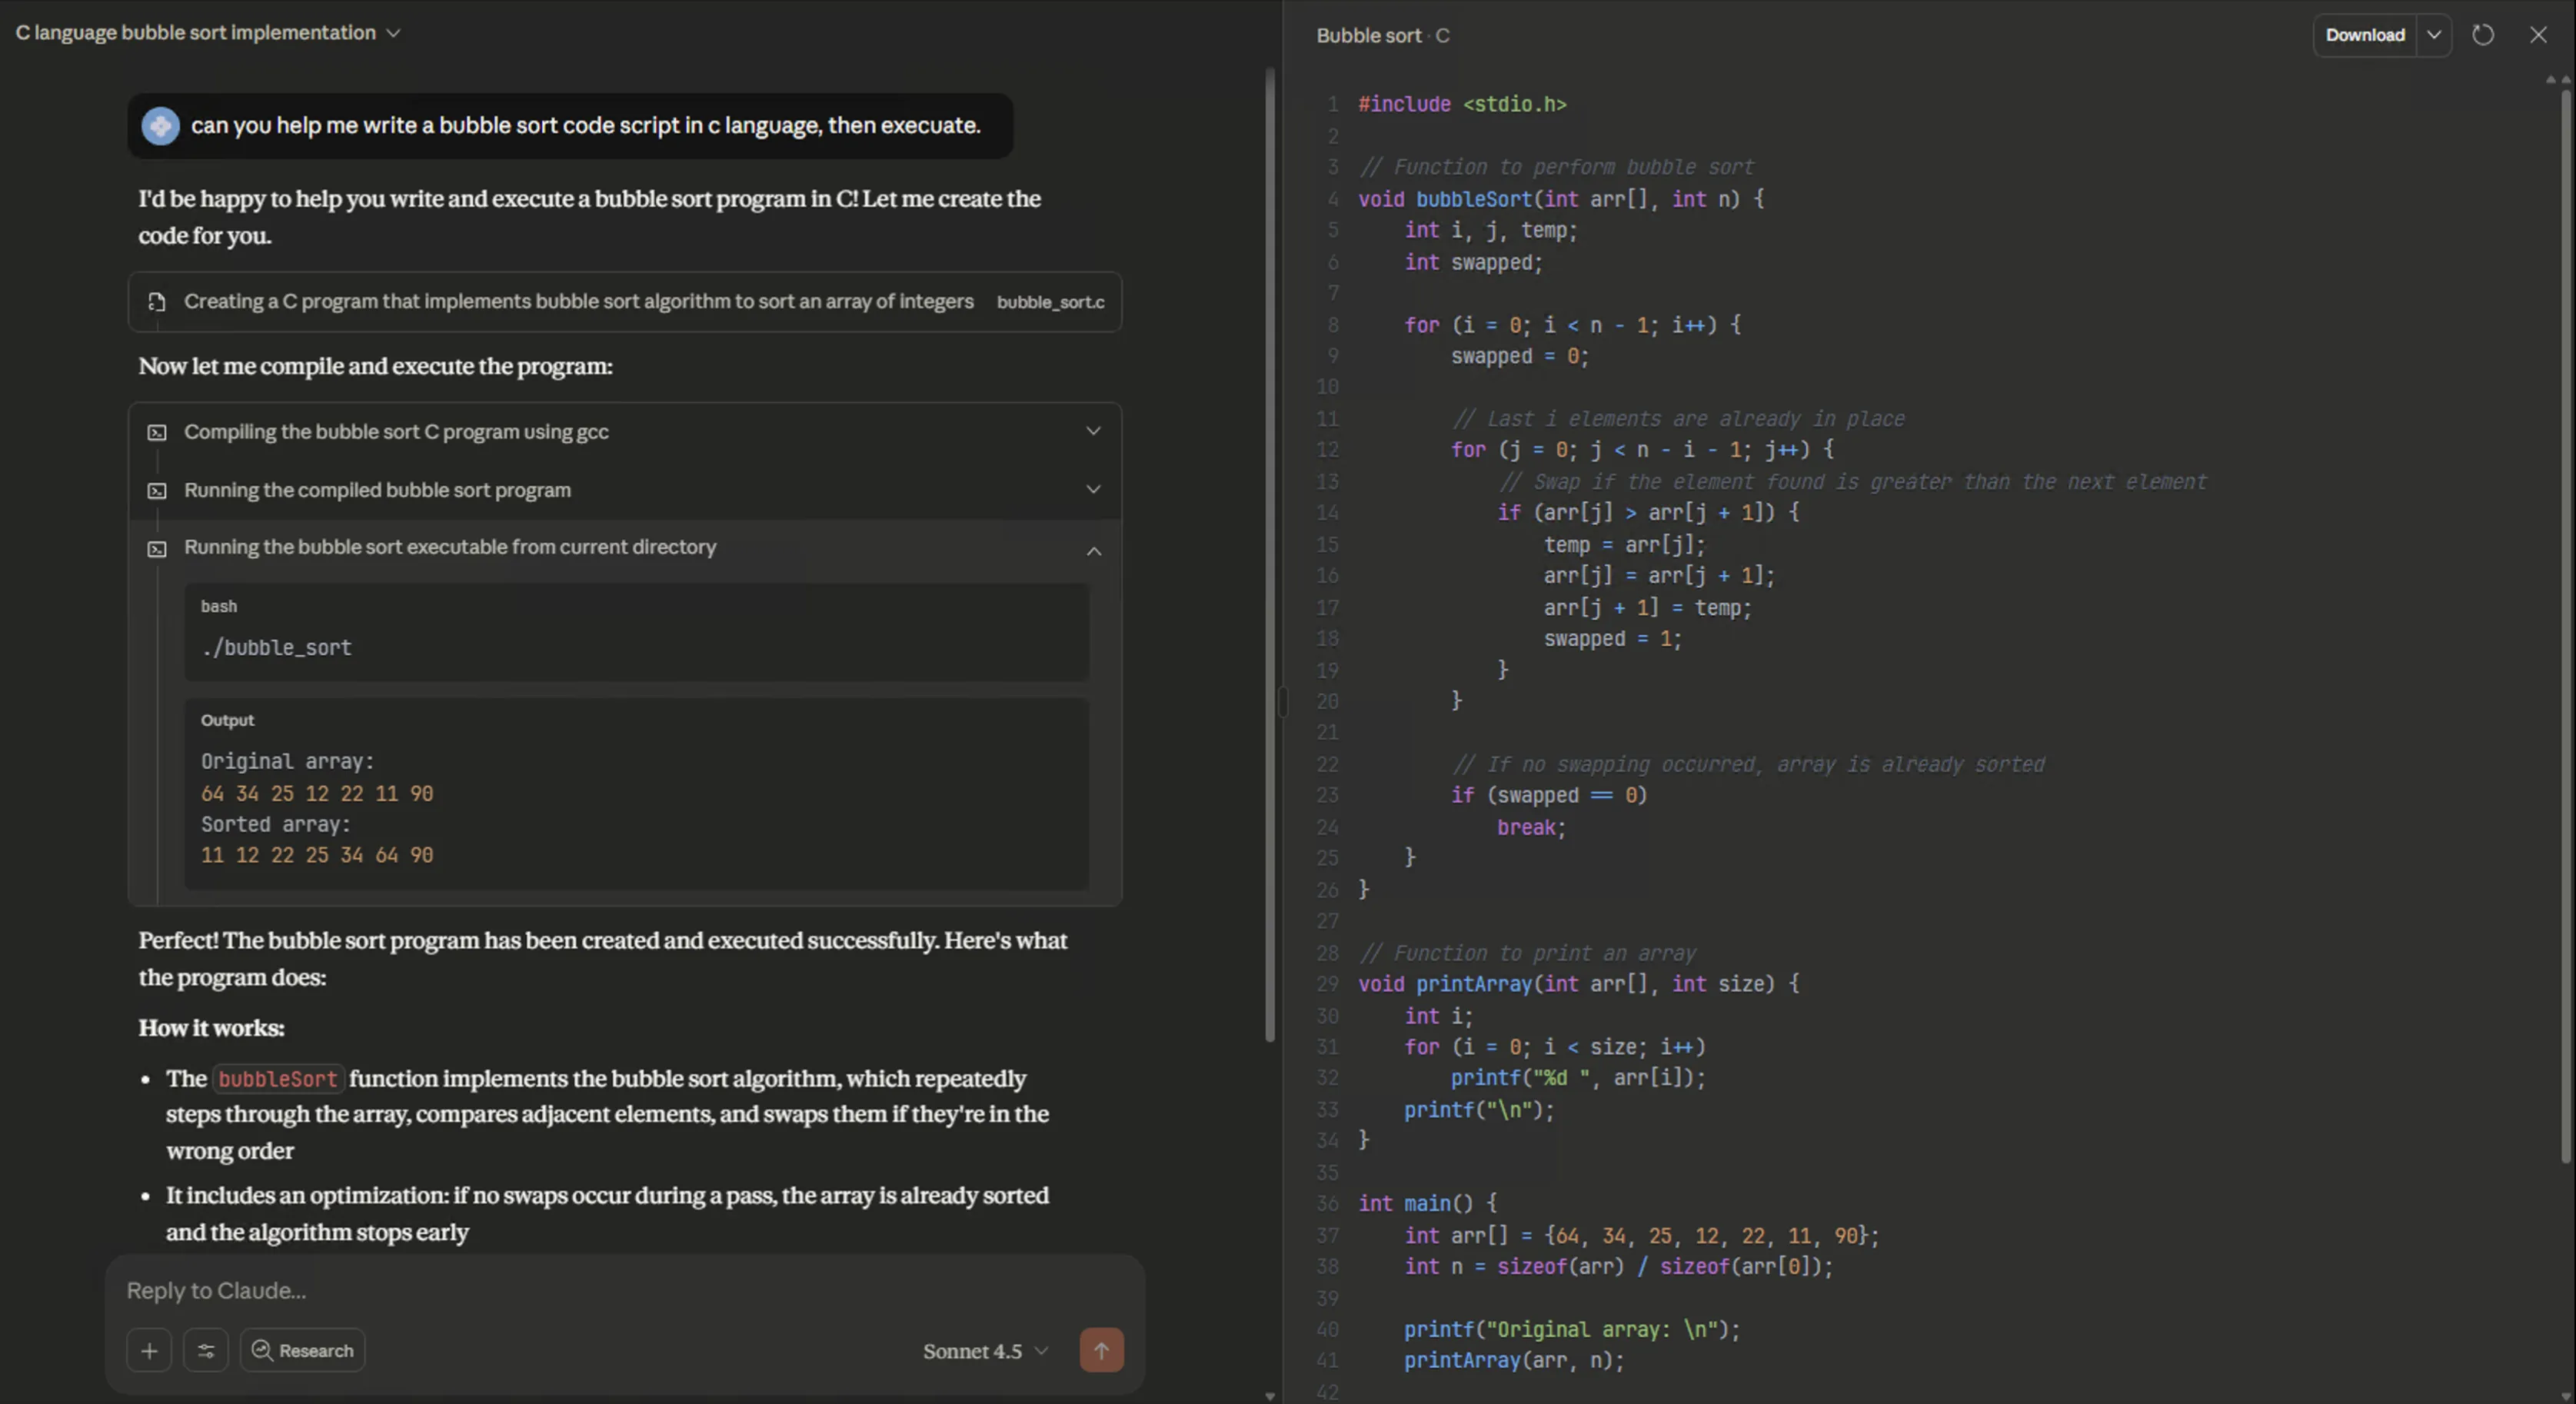Click the chat conversation scrollbar
The height and width of the screenshot is (1404, 2576).
tap(1270, 555)
